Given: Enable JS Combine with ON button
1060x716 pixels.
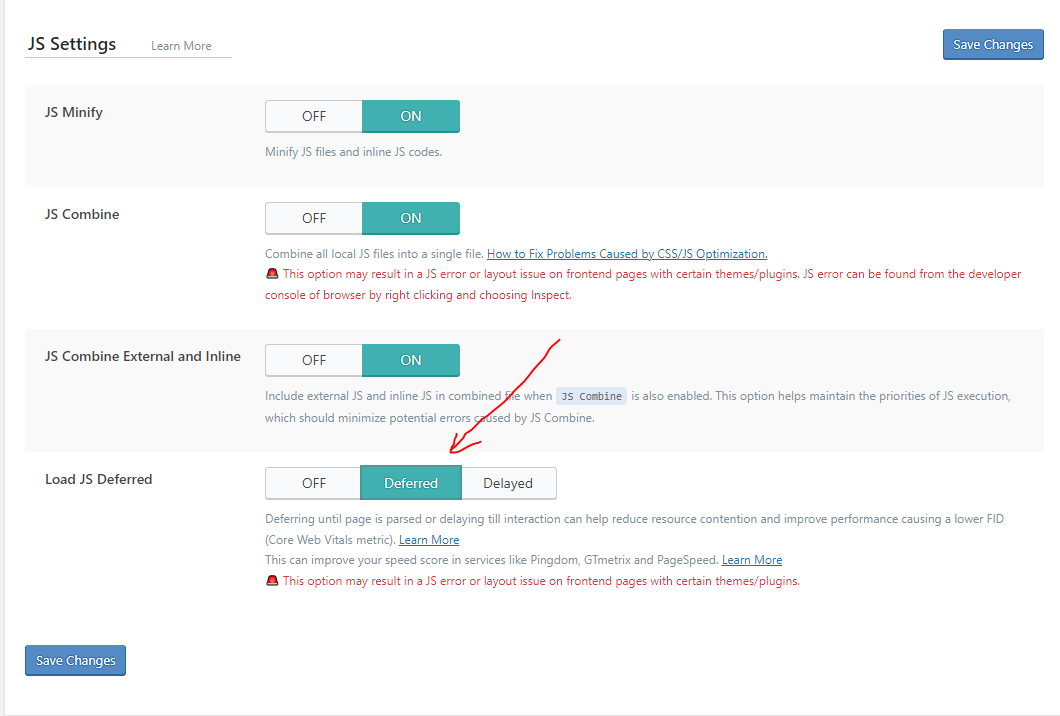Looking at the screenshot, I should pyautogui.click(x=411, y=218).
